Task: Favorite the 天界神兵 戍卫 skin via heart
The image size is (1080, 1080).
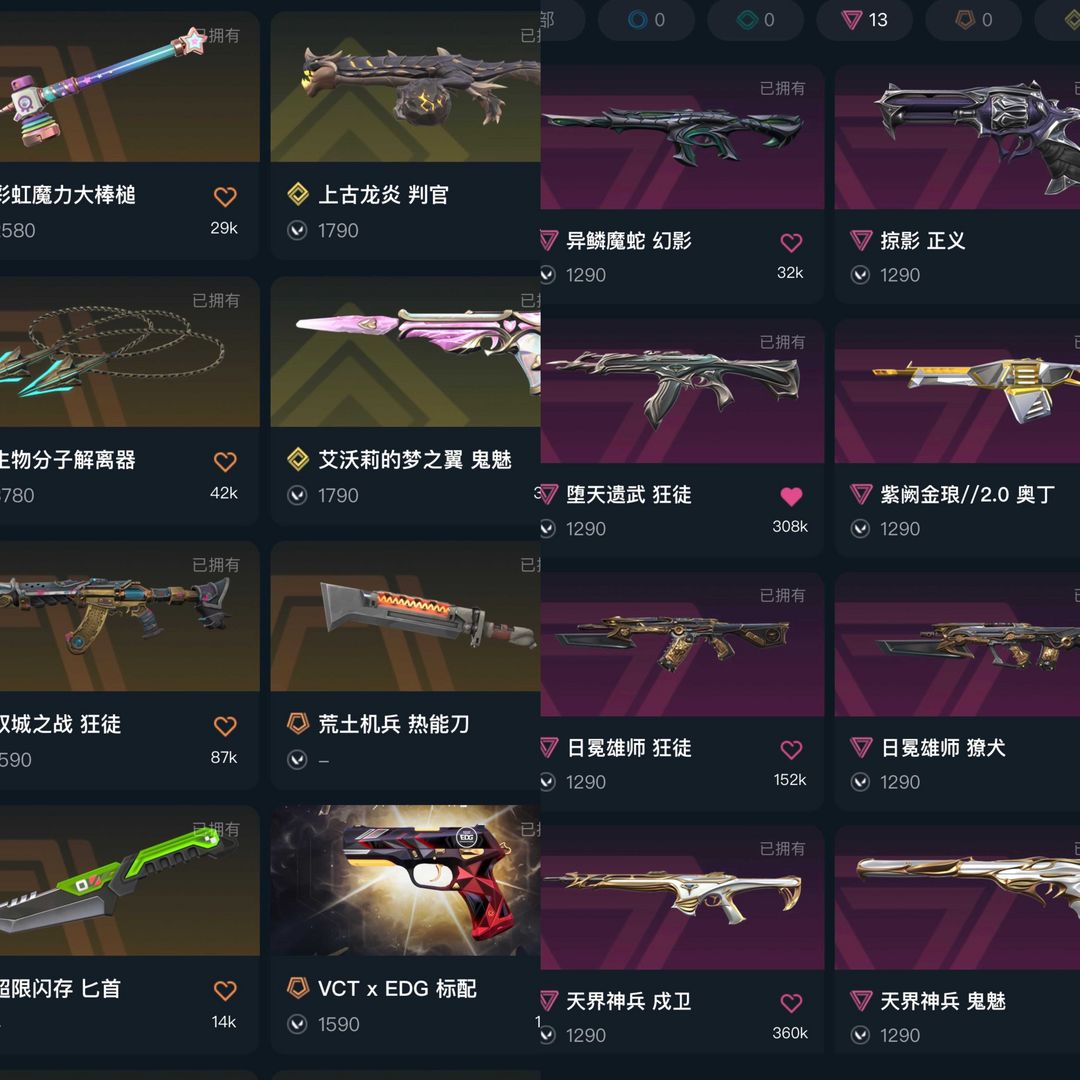Action: [791, 1003]
